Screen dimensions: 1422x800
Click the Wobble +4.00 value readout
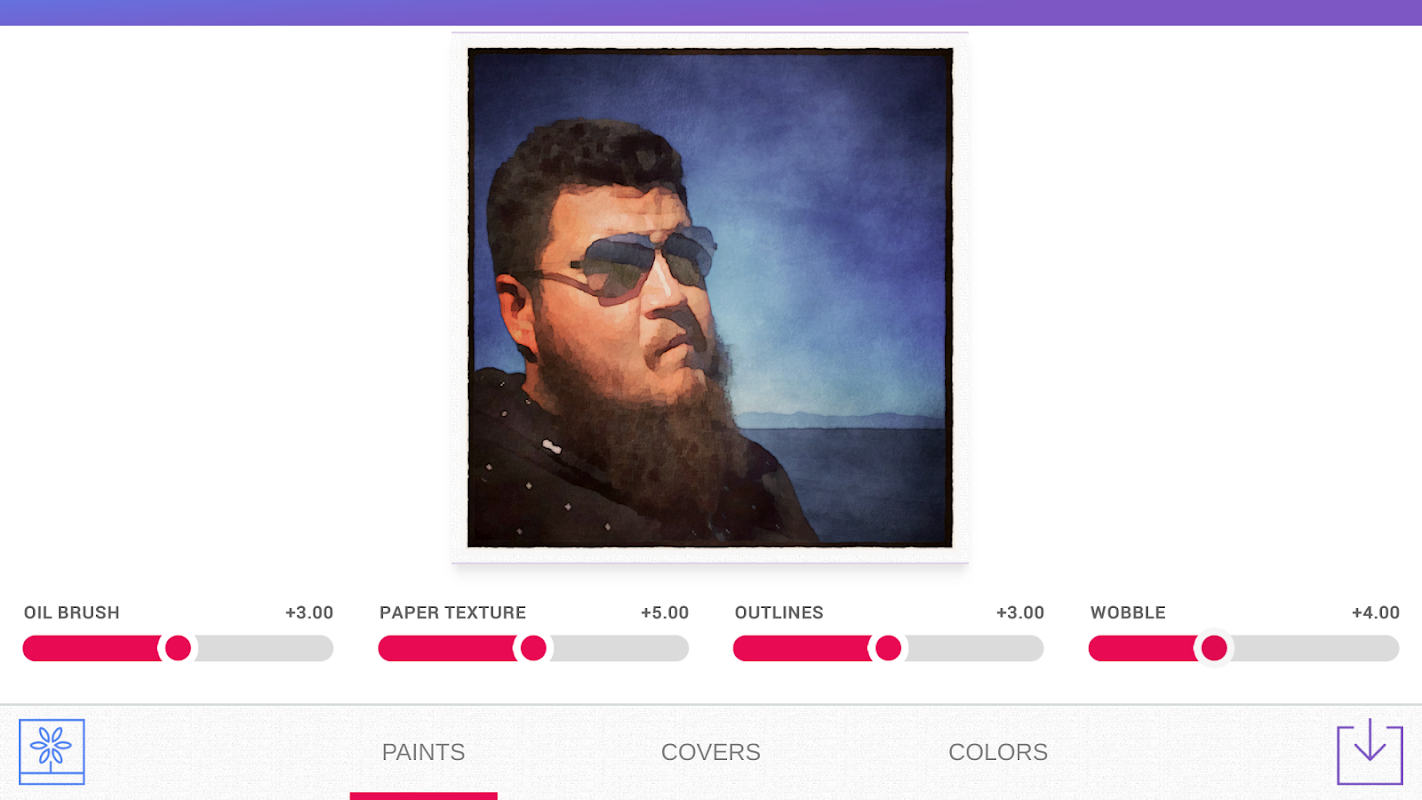1375,612
